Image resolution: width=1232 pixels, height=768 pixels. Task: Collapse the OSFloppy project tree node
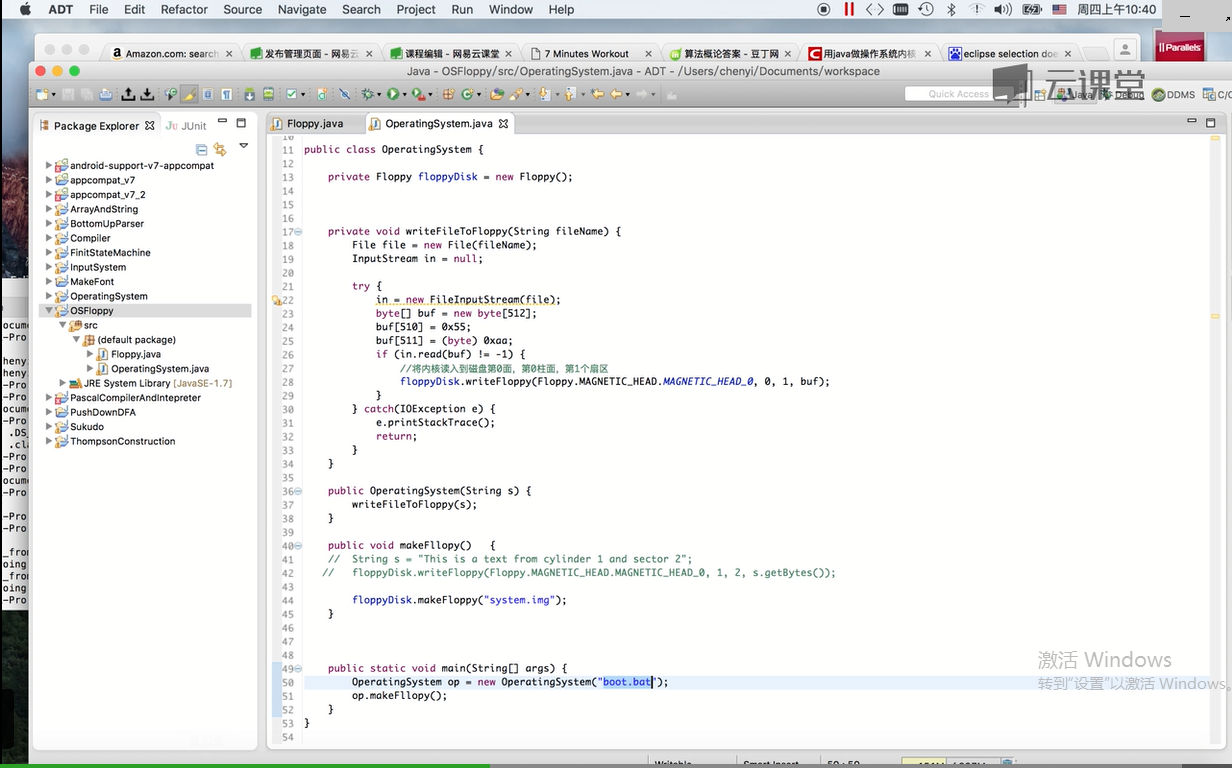pyautogui.click(x=49, y=311)
